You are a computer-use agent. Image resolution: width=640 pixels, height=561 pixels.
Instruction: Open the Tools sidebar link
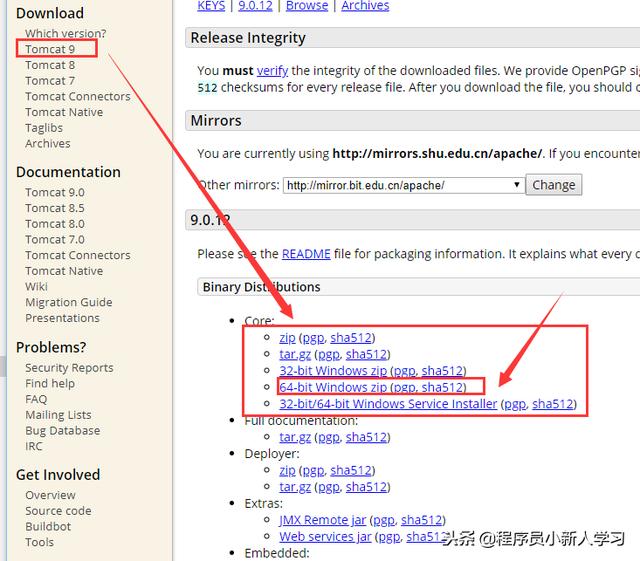coord(39,543)
